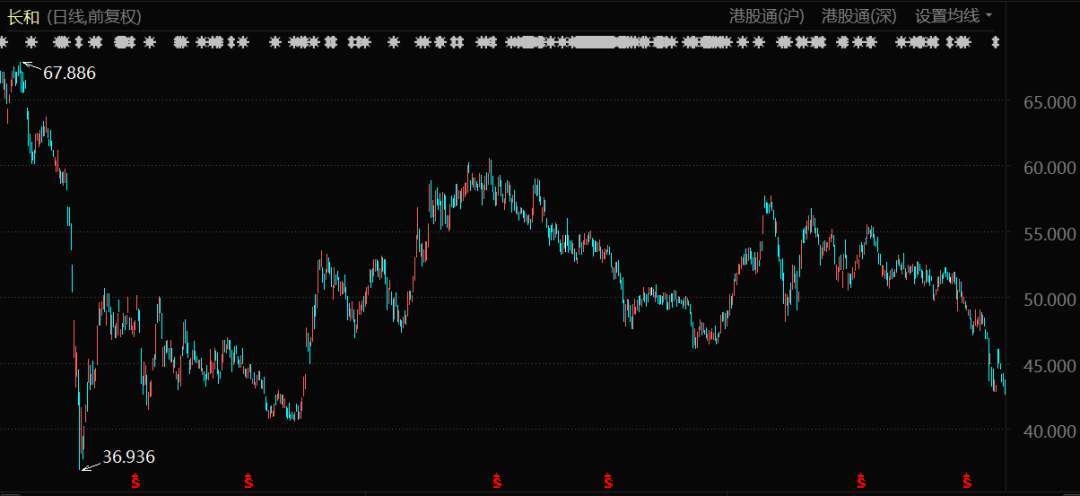The image size is (1080, 496).
Task: Switch to 港股通(深) tab
Action: (859, 16)
